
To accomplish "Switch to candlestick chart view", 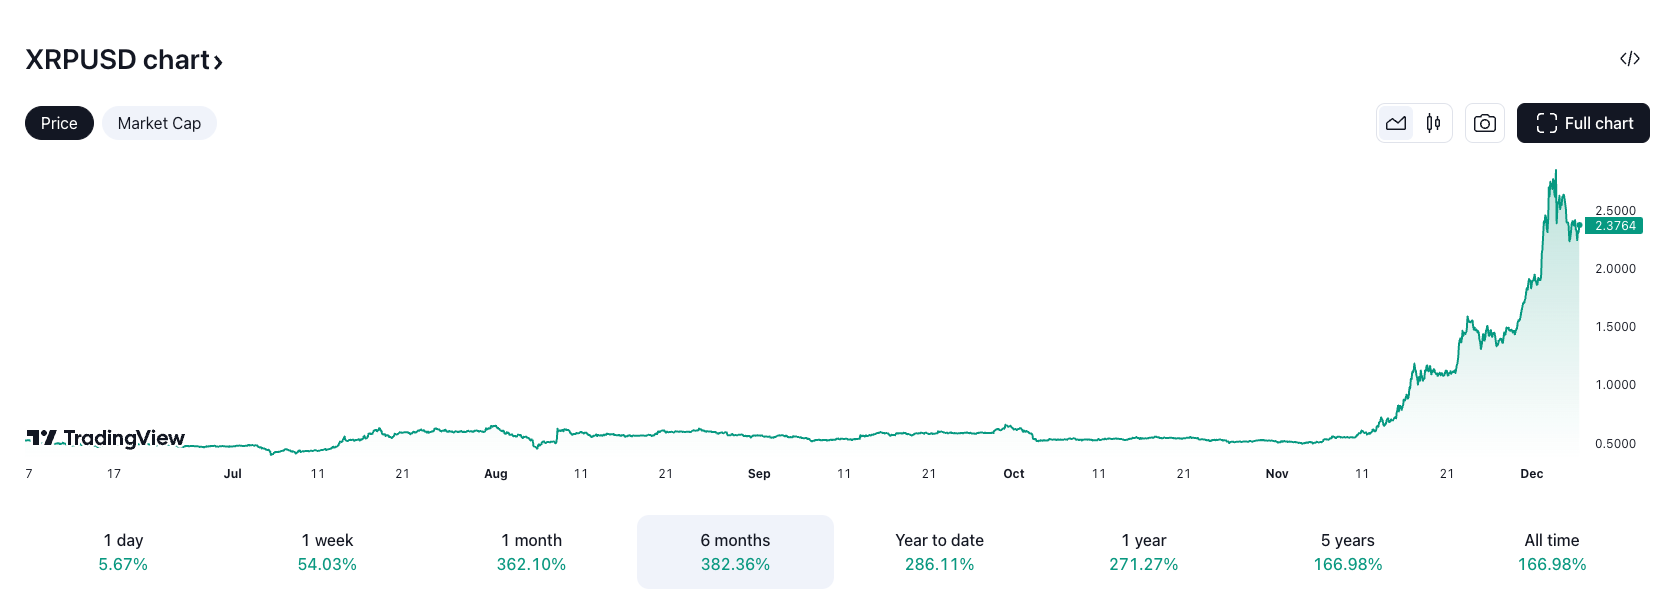I will click(1433, 123).
